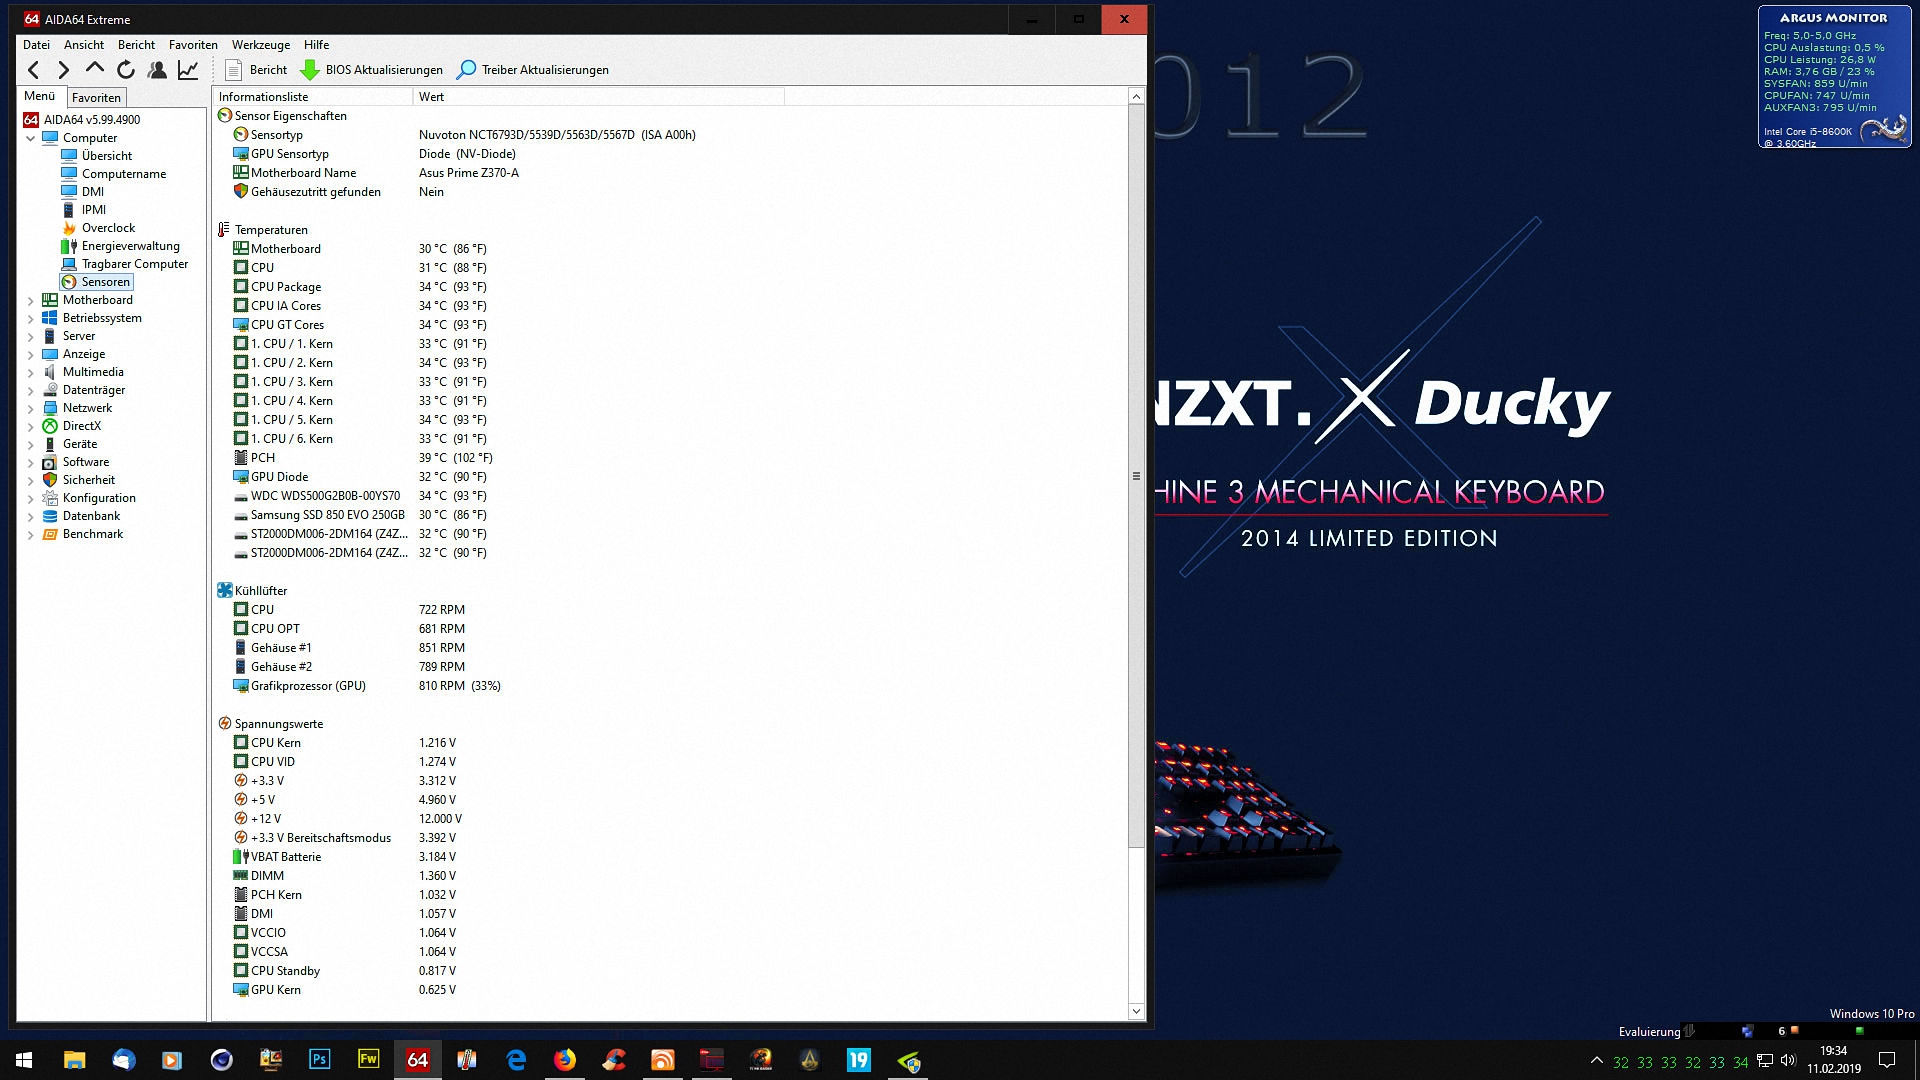Select the VBAT Batterie voltage row
The height and width of the screenshot is (1080, 1920).
pyautogui.click(x=670, y=857)
